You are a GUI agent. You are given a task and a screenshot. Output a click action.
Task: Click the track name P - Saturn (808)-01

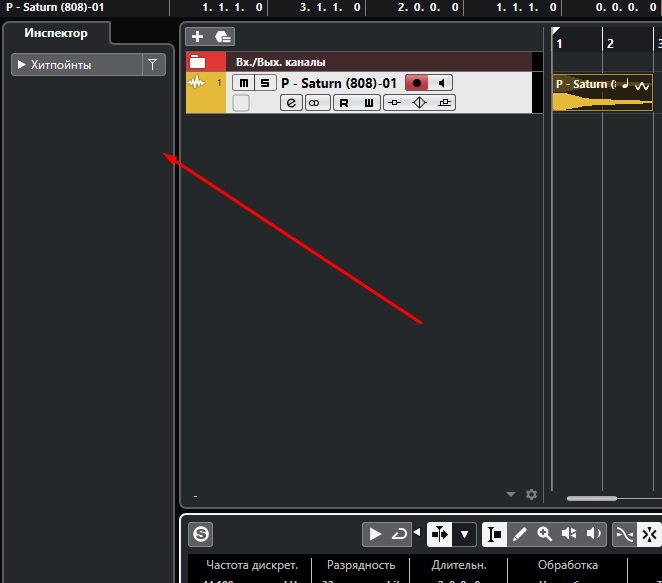(x=339, y=83)
